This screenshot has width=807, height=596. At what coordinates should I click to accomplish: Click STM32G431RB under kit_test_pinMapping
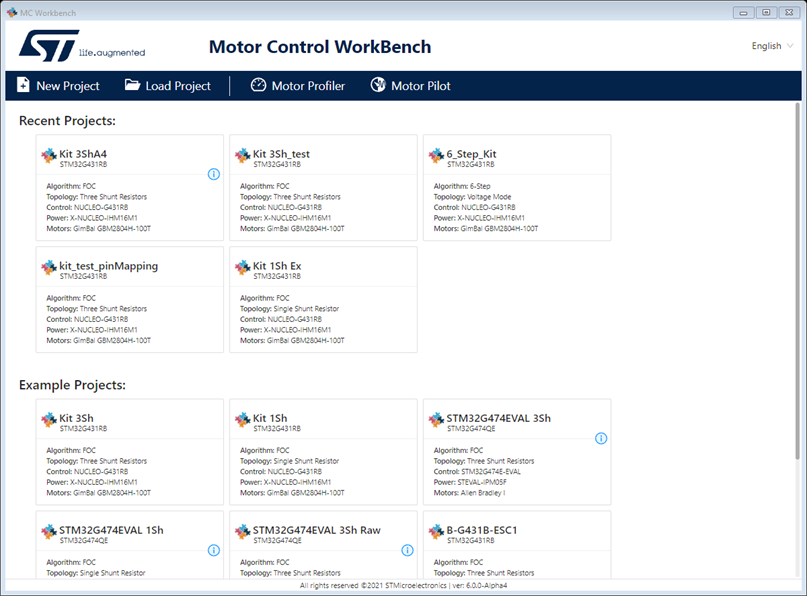(x=83, y=276)
